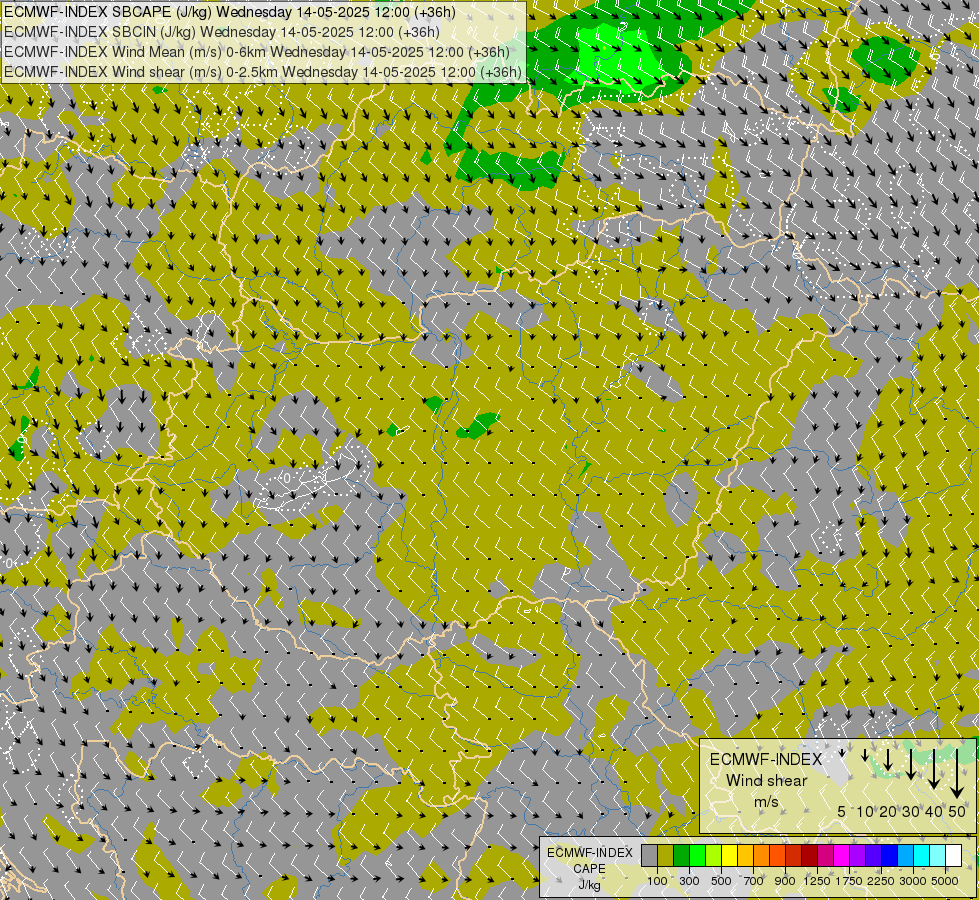979x900 pixels.
Task: Click the '1750' CAPE legend value
Action: pos(849,881)
